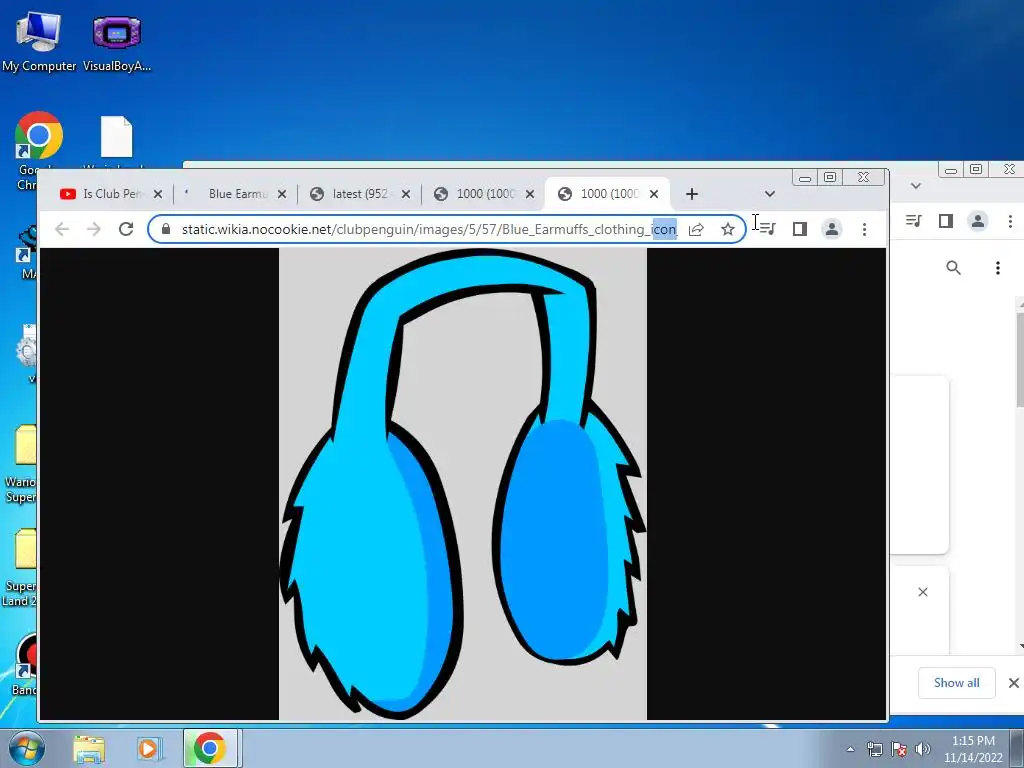Close the active '1000 (1000' tab
Image resolution: width=1024 pixels, height=768 pixels.
coord(654,194)
